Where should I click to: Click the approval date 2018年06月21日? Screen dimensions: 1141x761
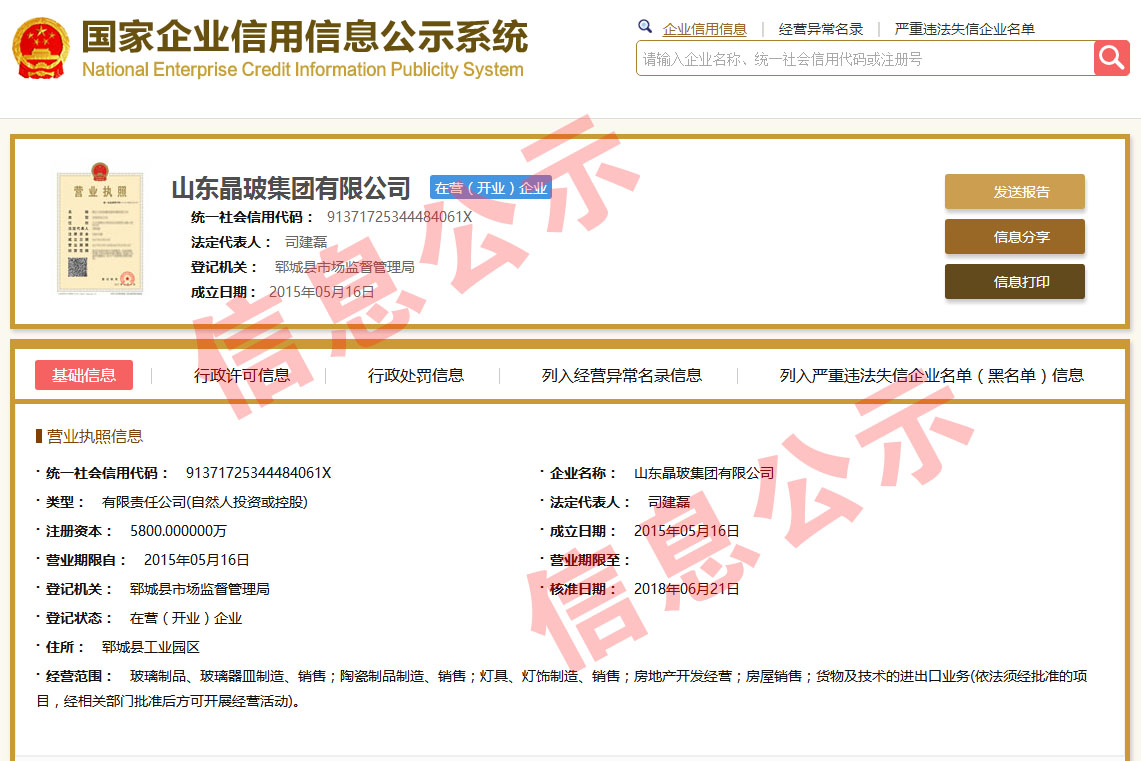click(686, 589)
